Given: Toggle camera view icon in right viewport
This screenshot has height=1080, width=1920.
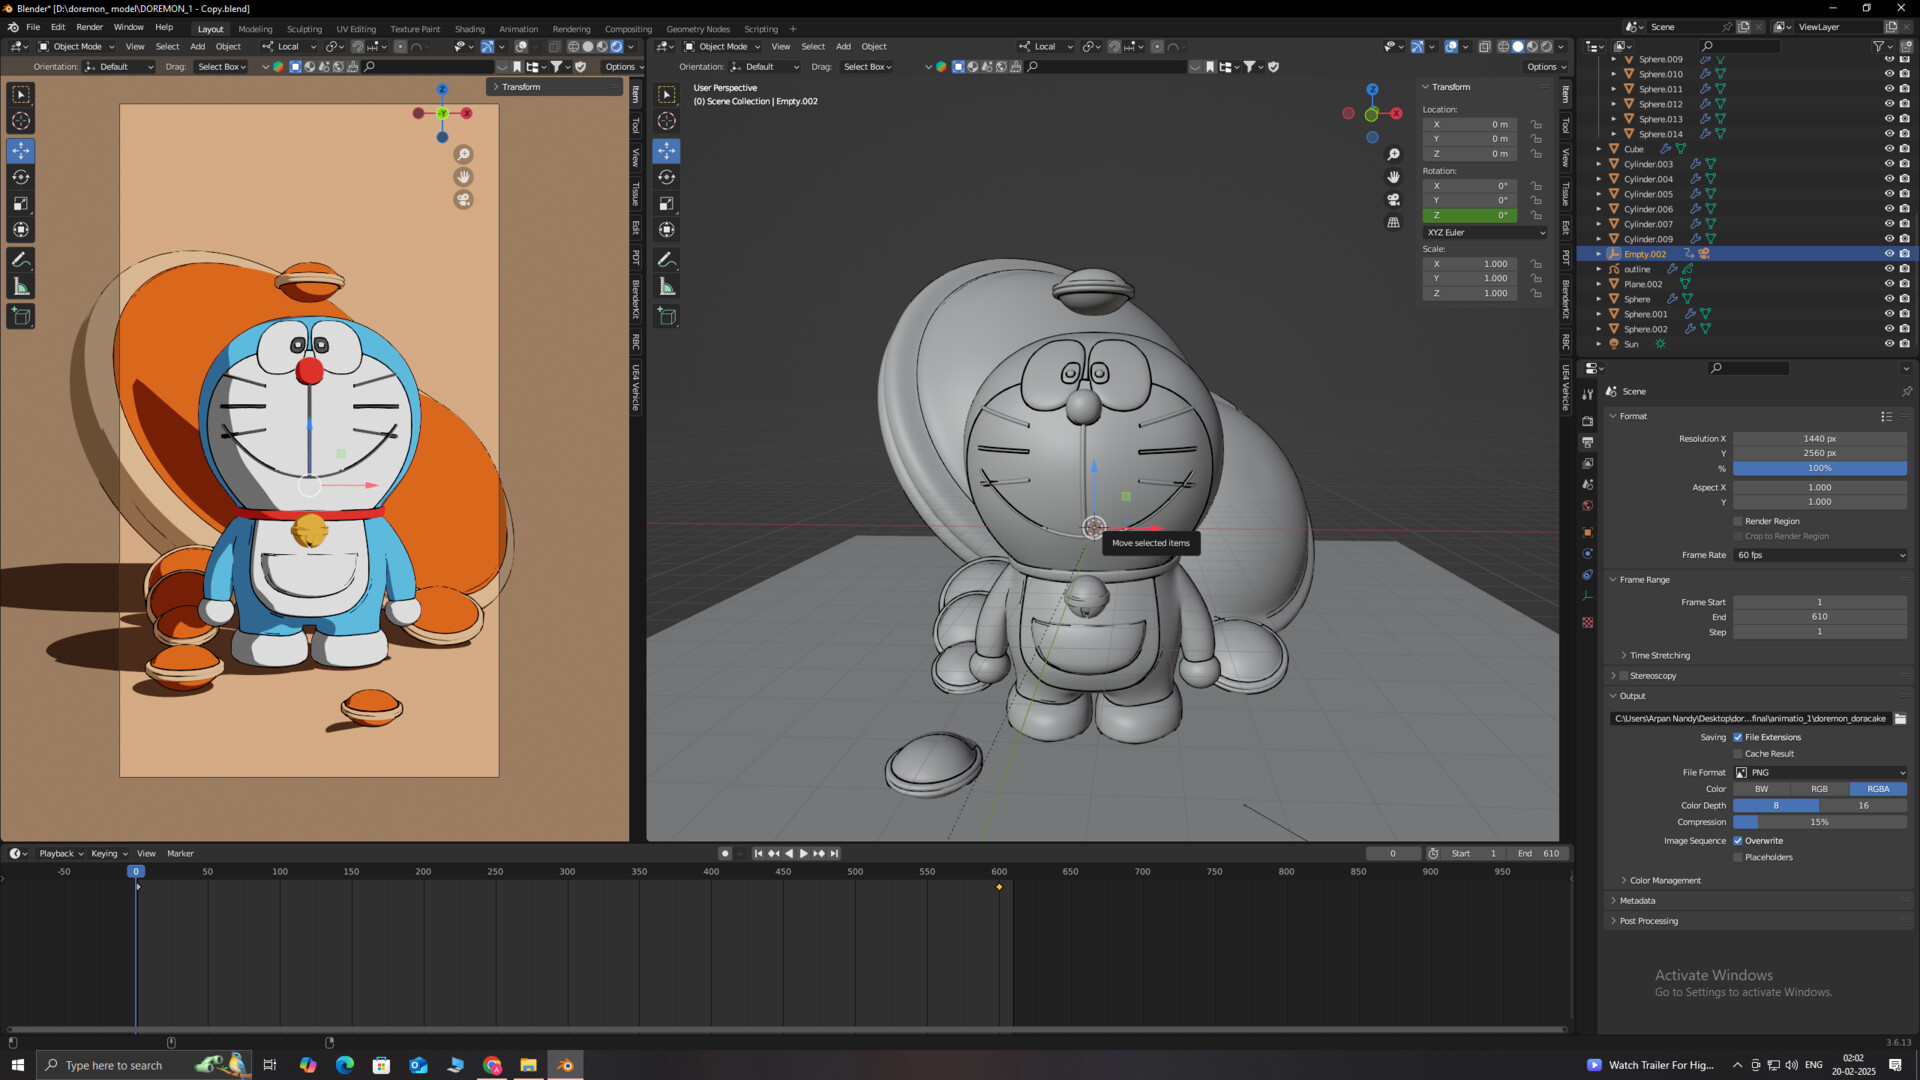Looking at the screenshot, I should coord(1393,200).
